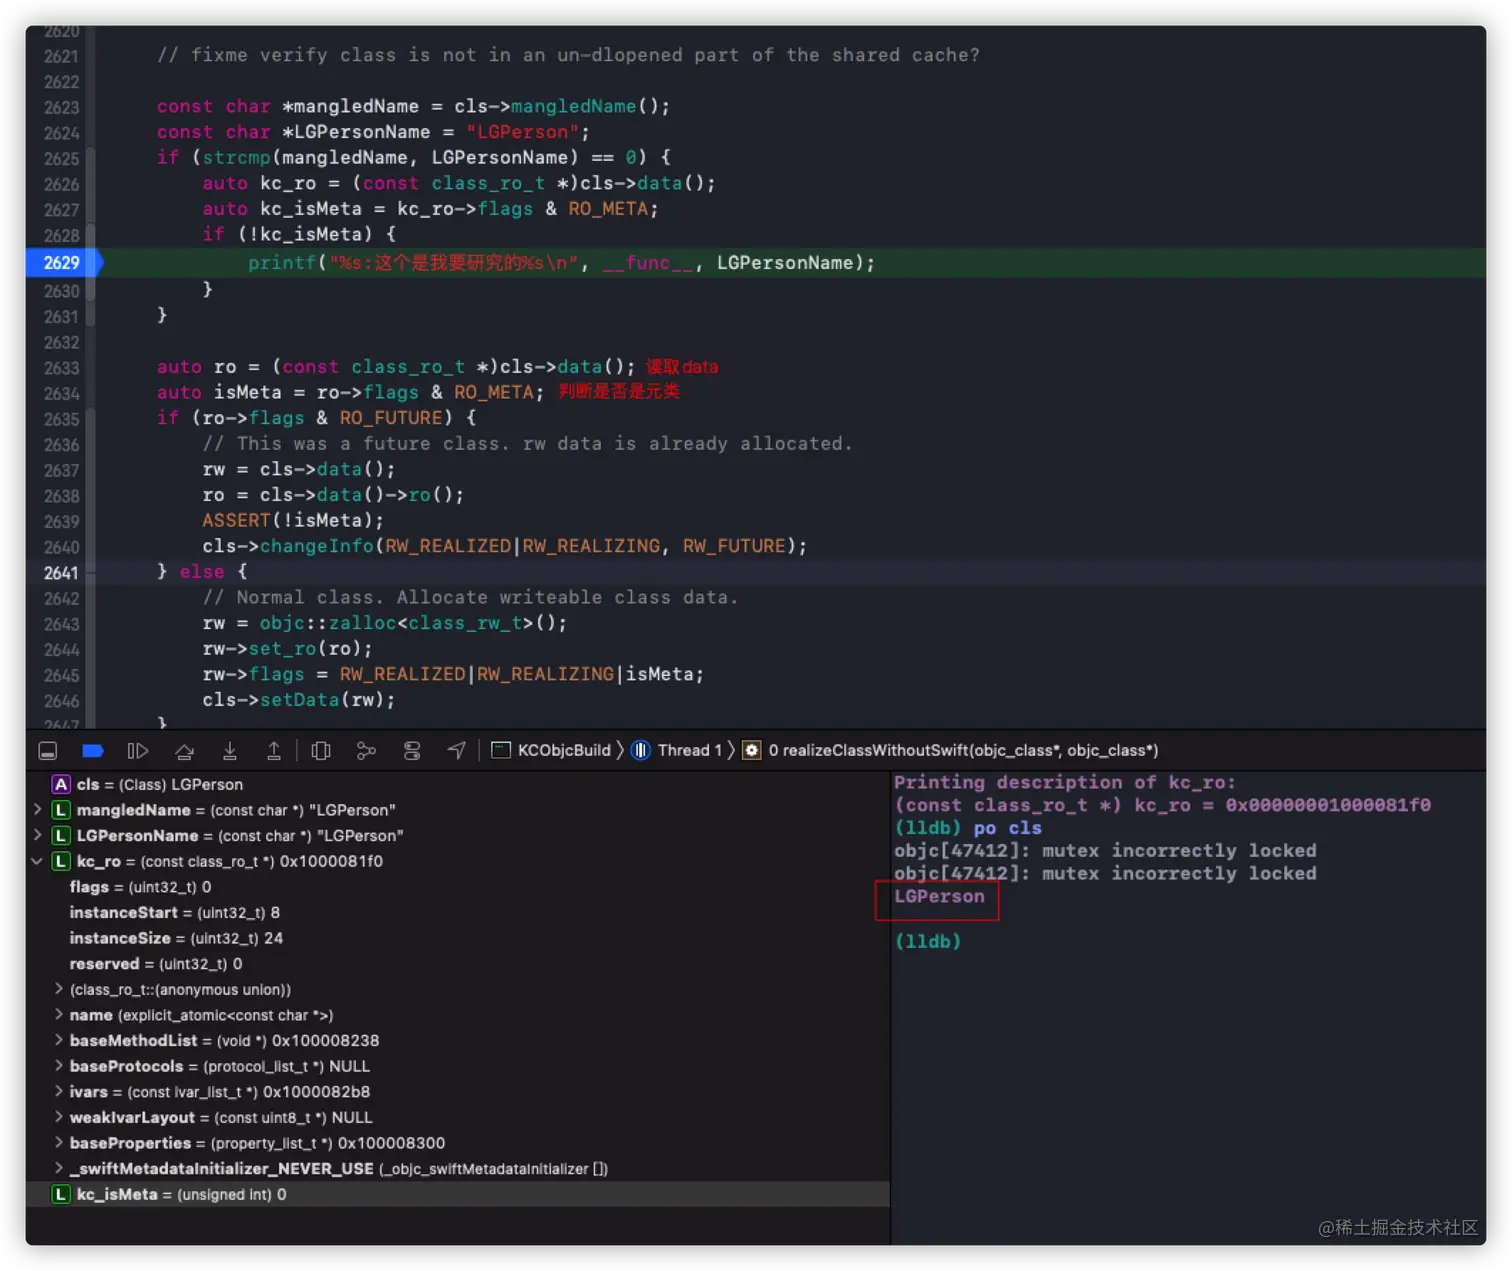The height and width of the screenshot is (1271, 1512).
Task: Expand the ivars member
Action: pyautogui.click(x=59, y=1092)
